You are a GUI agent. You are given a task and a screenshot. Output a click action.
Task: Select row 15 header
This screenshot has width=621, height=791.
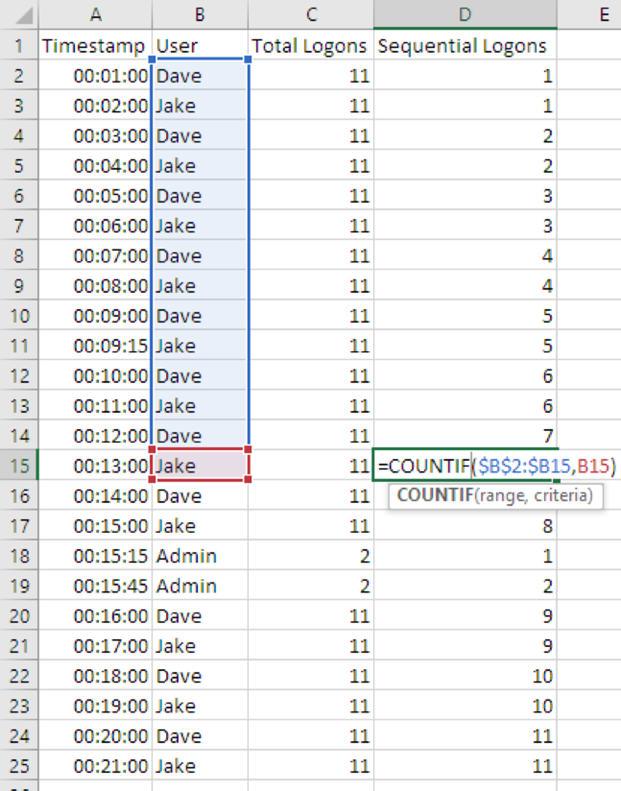(x=18, y=466)
